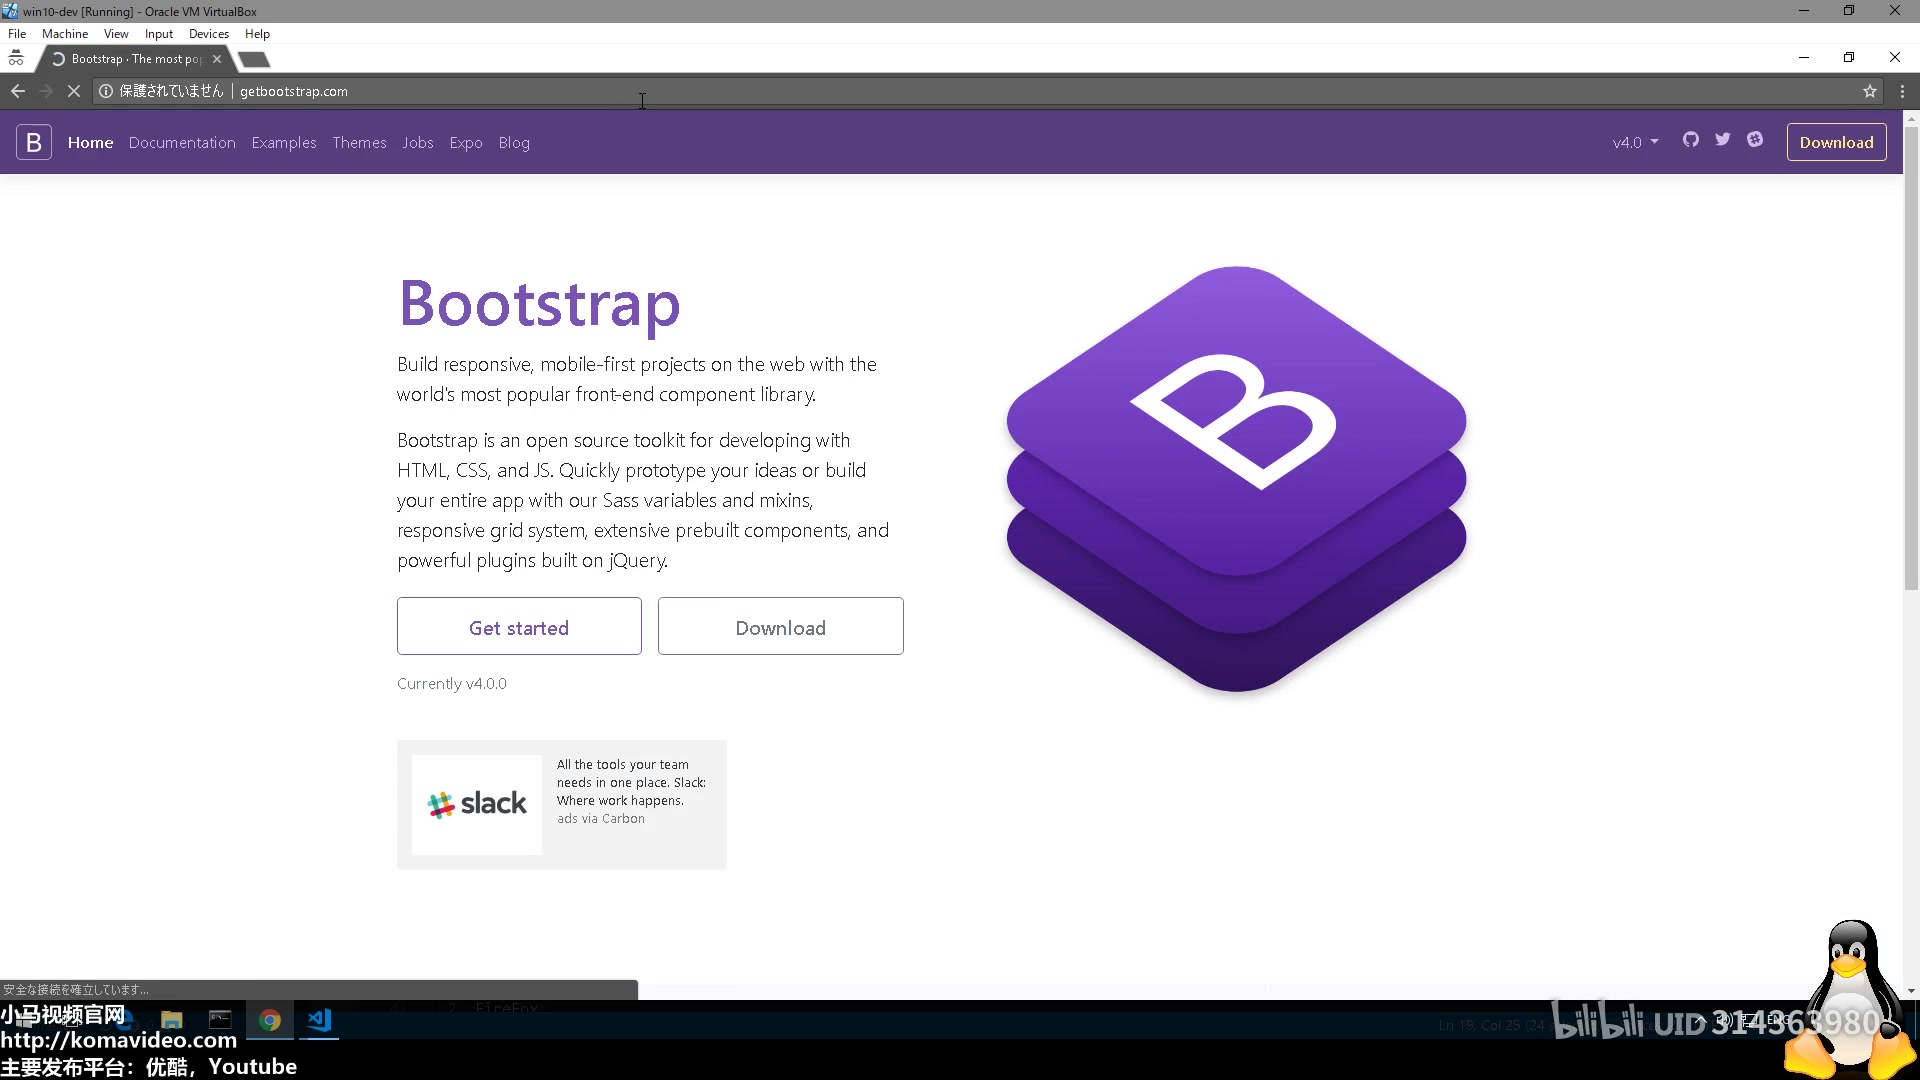Go to Home in navbar

point(90,142)
